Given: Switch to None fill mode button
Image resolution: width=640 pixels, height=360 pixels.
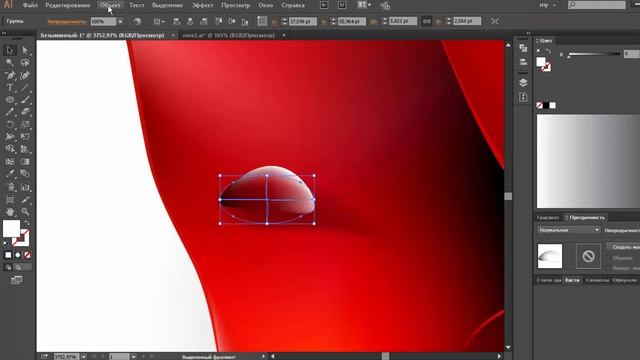Looking at the screenshot, I should tap(27, 255).
